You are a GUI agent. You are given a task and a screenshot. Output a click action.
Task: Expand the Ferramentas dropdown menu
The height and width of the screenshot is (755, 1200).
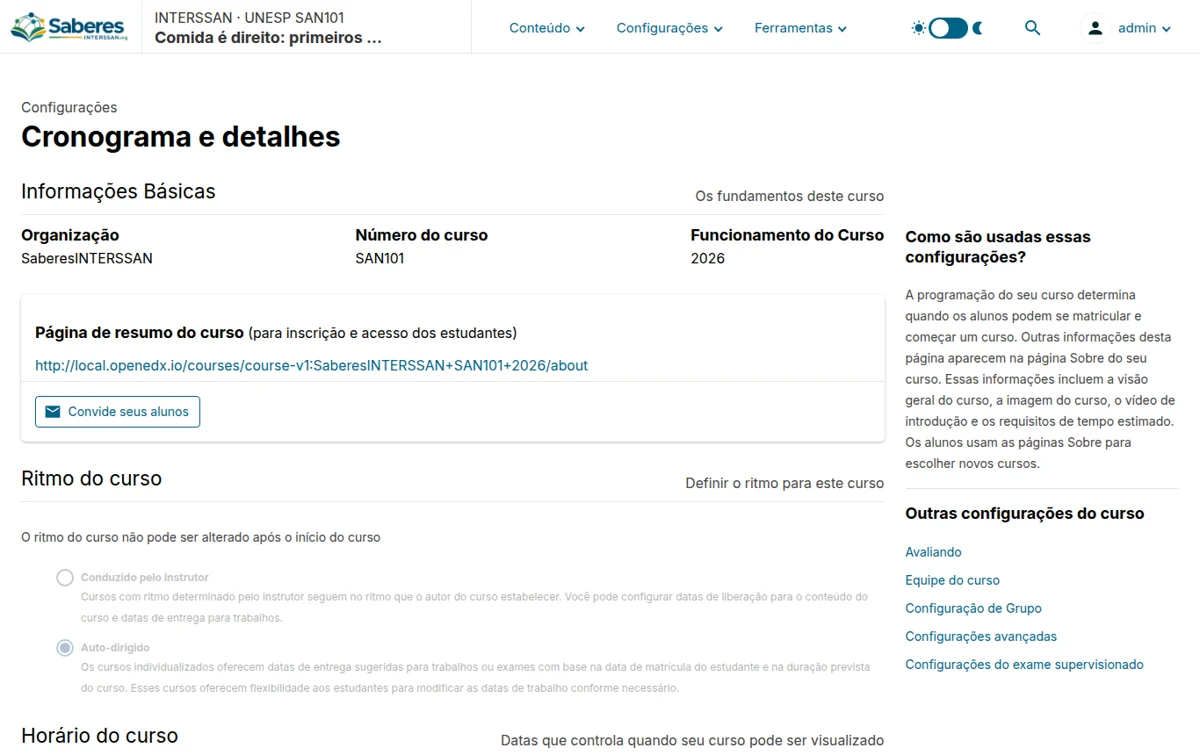(x=800, y=28)
